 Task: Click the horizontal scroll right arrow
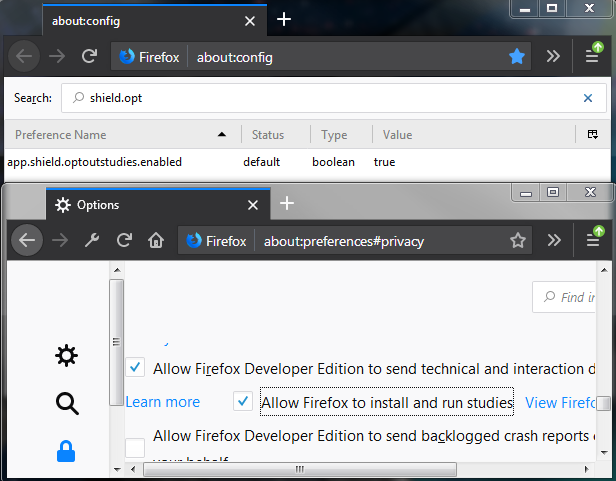(x=587, y=469)
